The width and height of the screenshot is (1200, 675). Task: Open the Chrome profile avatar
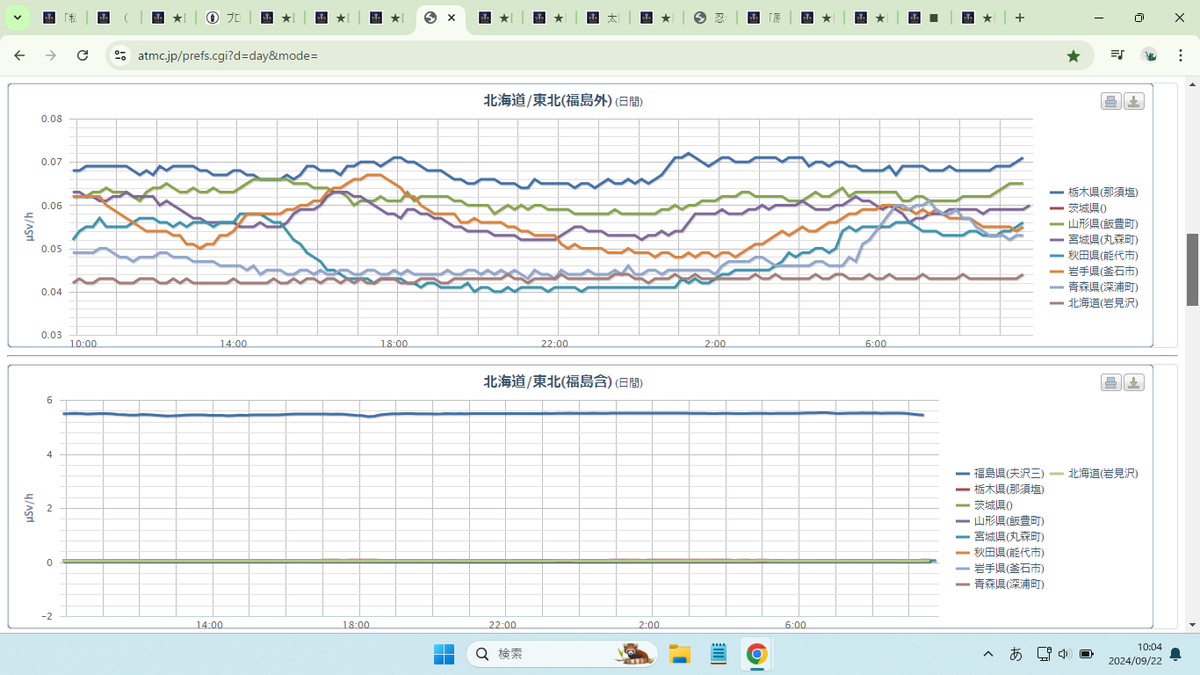point(1150,56)
